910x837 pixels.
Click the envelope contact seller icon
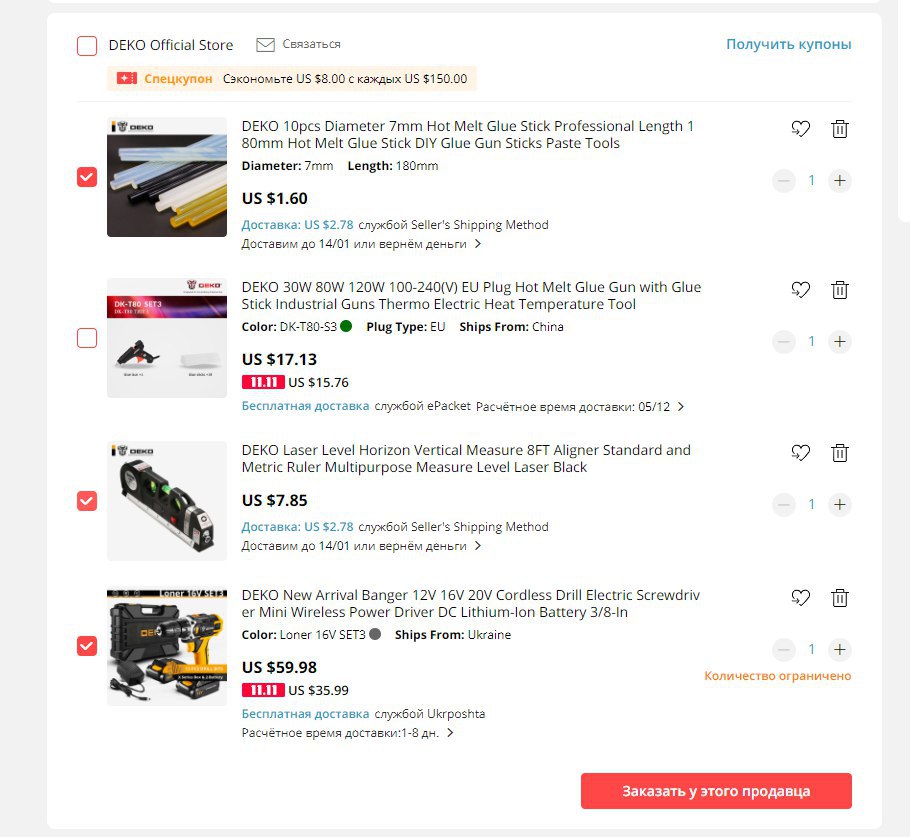pyautogui.click(x=265, y=45)
